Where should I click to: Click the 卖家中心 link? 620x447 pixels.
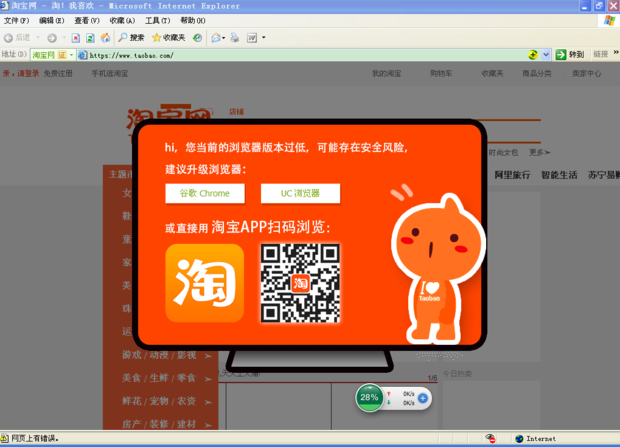pyautogui.click(x=586, y=74)
